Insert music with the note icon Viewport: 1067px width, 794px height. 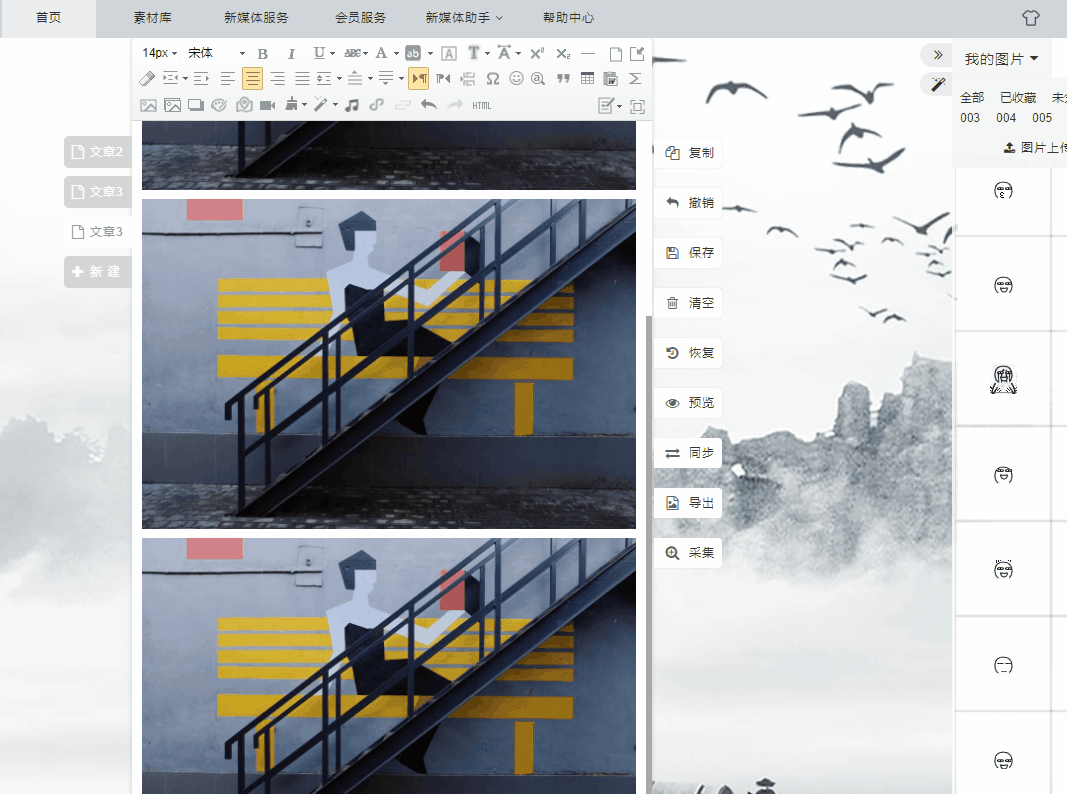[352, 105]
